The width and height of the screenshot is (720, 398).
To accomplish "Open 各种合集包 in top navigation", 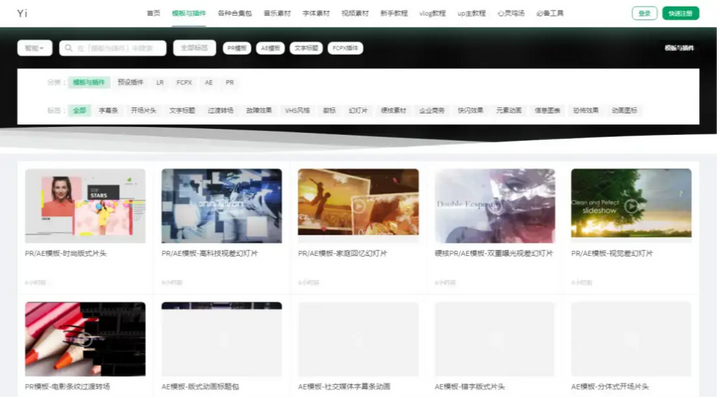I will [x=235, y=13].
